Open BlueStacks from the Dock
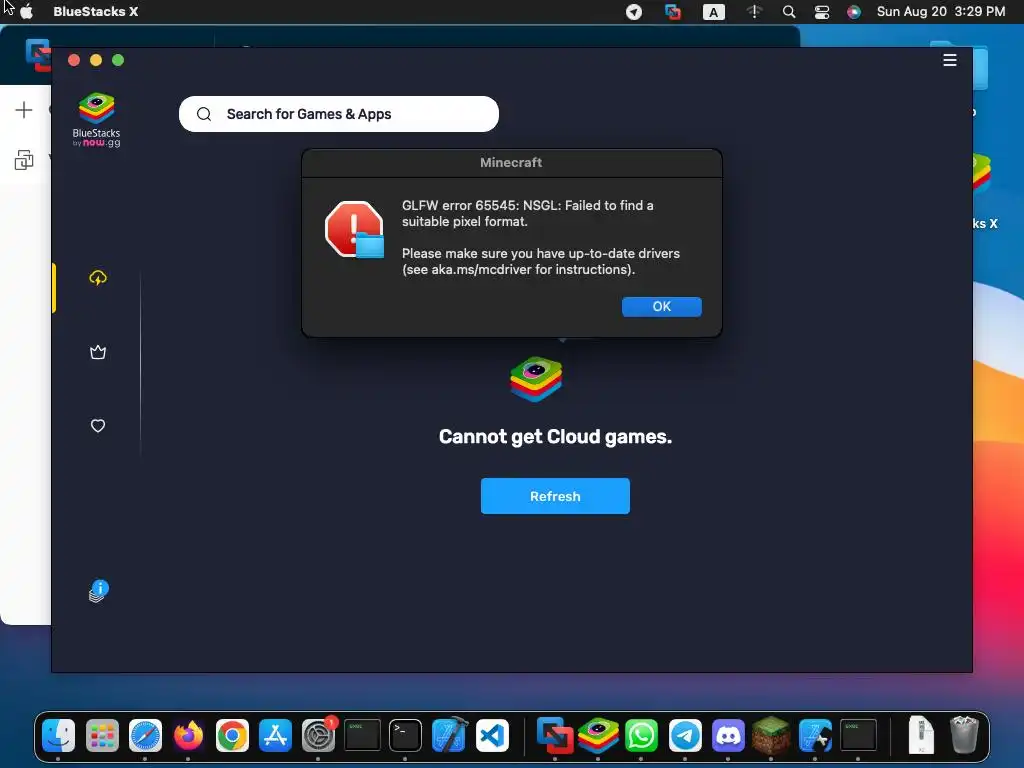The width and height of the screenshot is (1024, 768). [x=598, y=736]
